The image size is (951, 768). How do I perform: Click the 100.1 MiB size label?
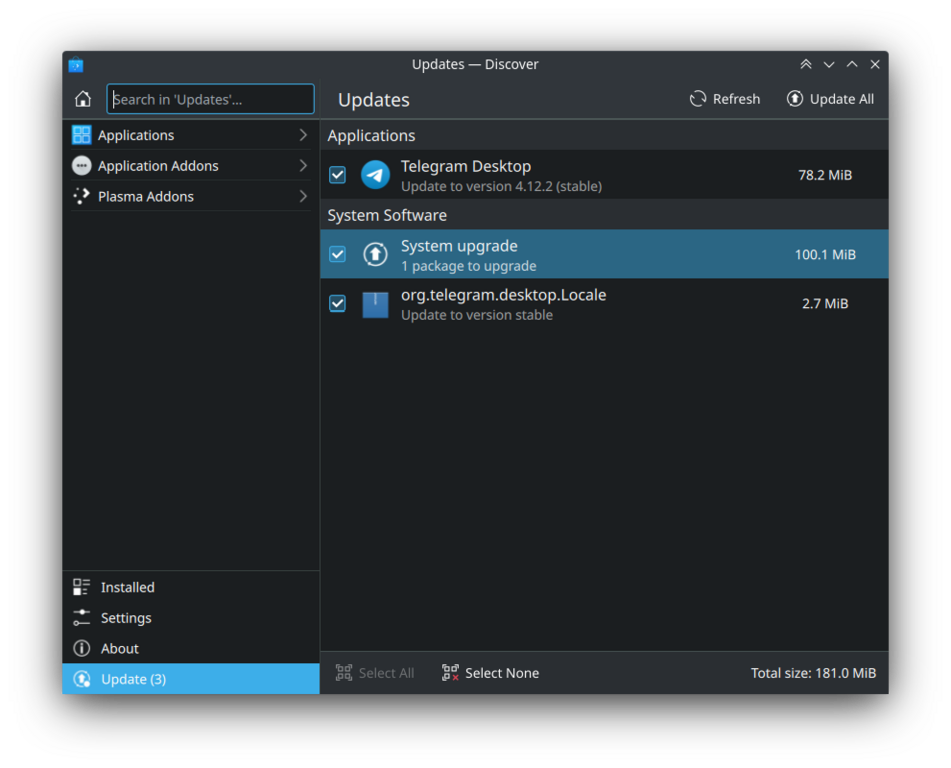pyautogui.click(x=825, y=254)
